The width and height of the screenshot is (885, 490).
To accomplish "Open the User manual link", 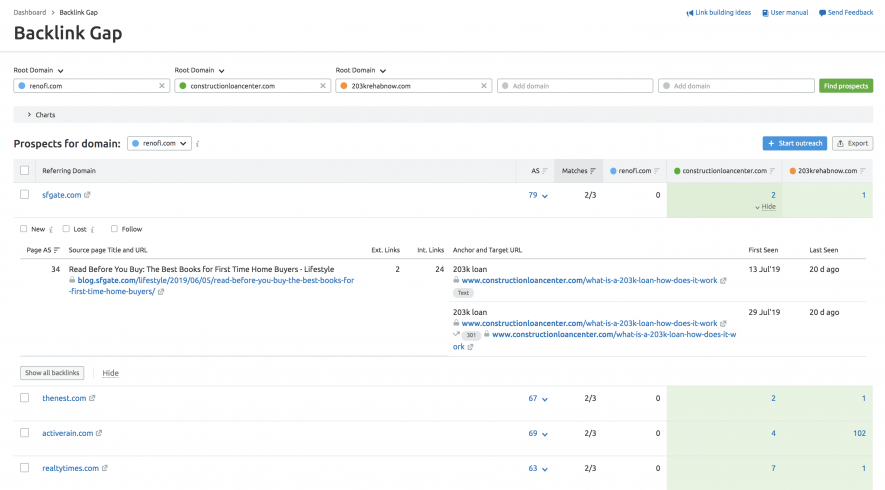I will 785,12.
